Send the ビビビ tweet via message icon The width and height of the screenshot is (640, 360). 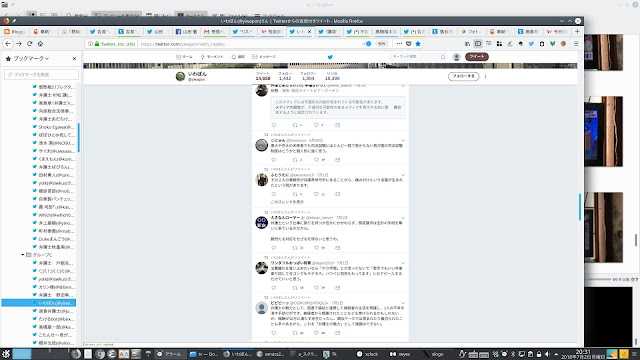338,333
